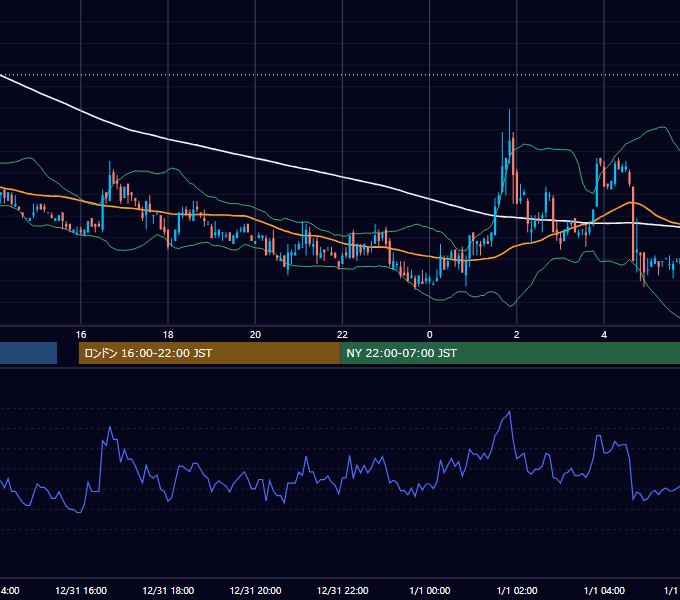Click the 12/31 22:00 time label

[x=343, y=590]
